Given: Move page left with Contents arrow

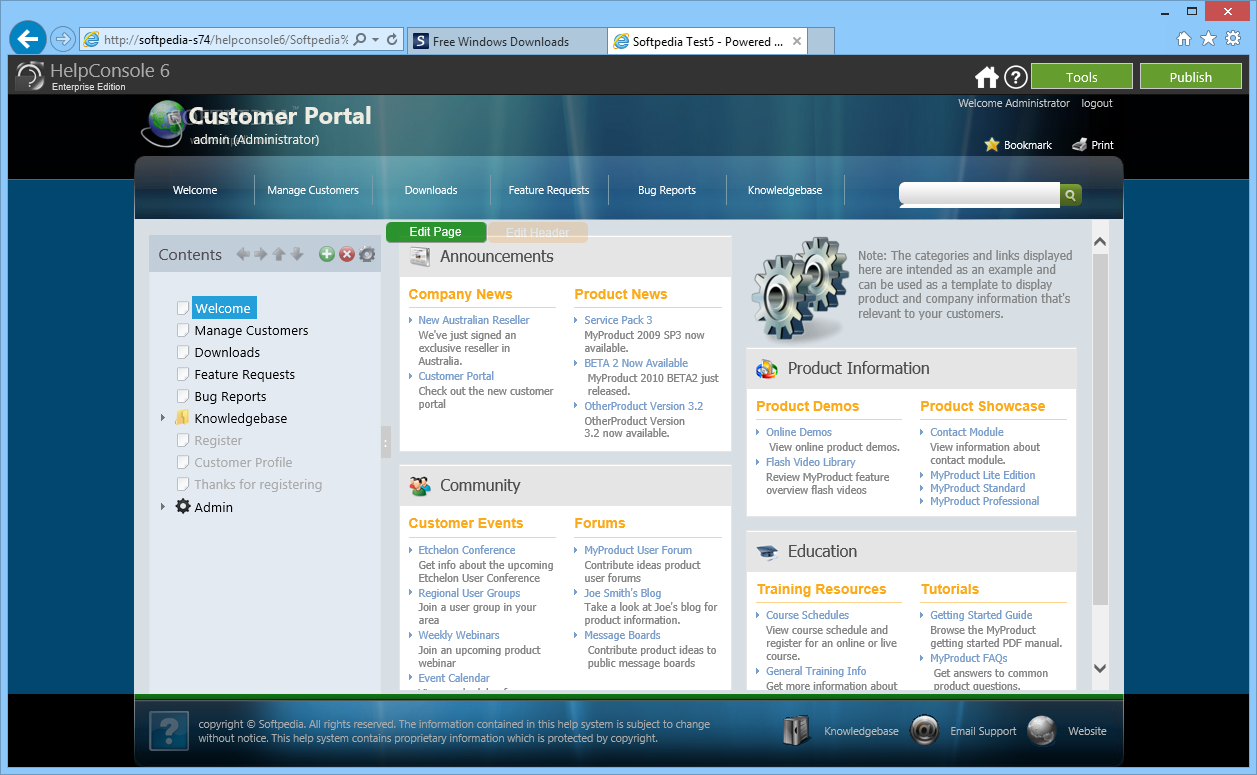Looking at the screenshot, I should point(243,254).
